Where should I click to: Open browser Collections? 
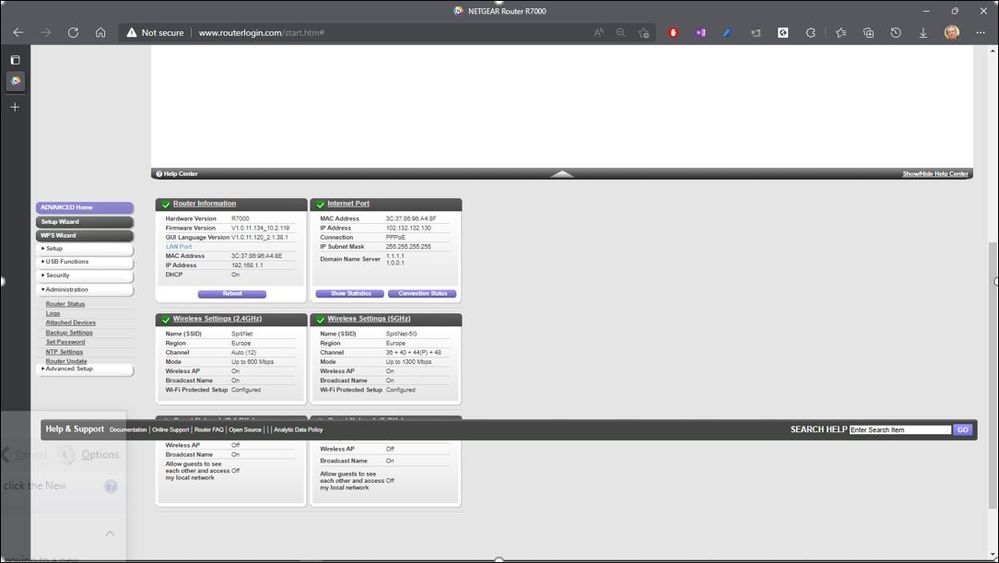868,32
